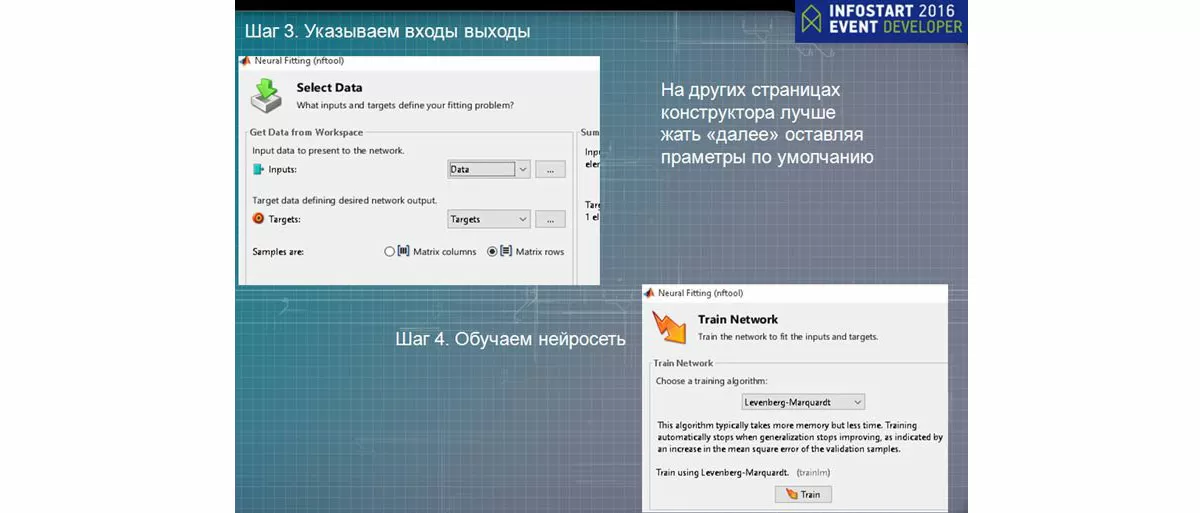Choose training algorithm from Levenberg-Marquardt dropdown
1200x513 pixels.
pos(803,402)
